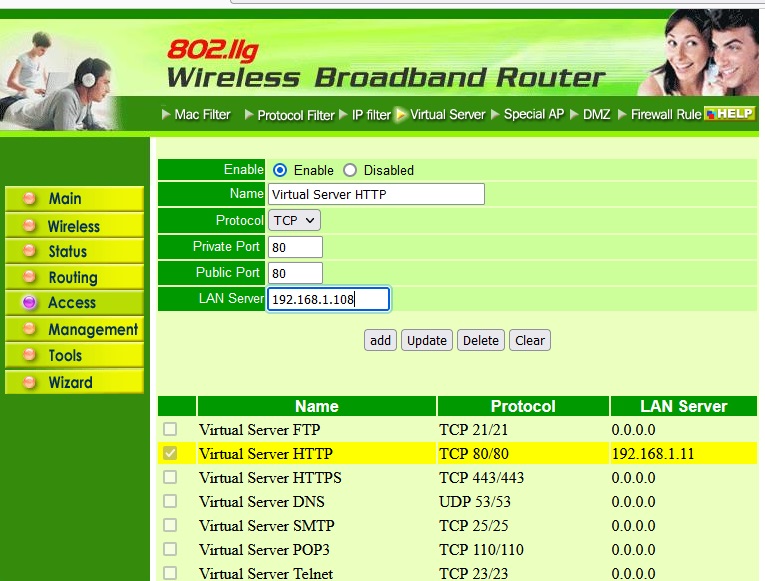The width and height of the screenshot is (765, 581).
Task: Focus the Name input field
Action: [x=376, y=194]
